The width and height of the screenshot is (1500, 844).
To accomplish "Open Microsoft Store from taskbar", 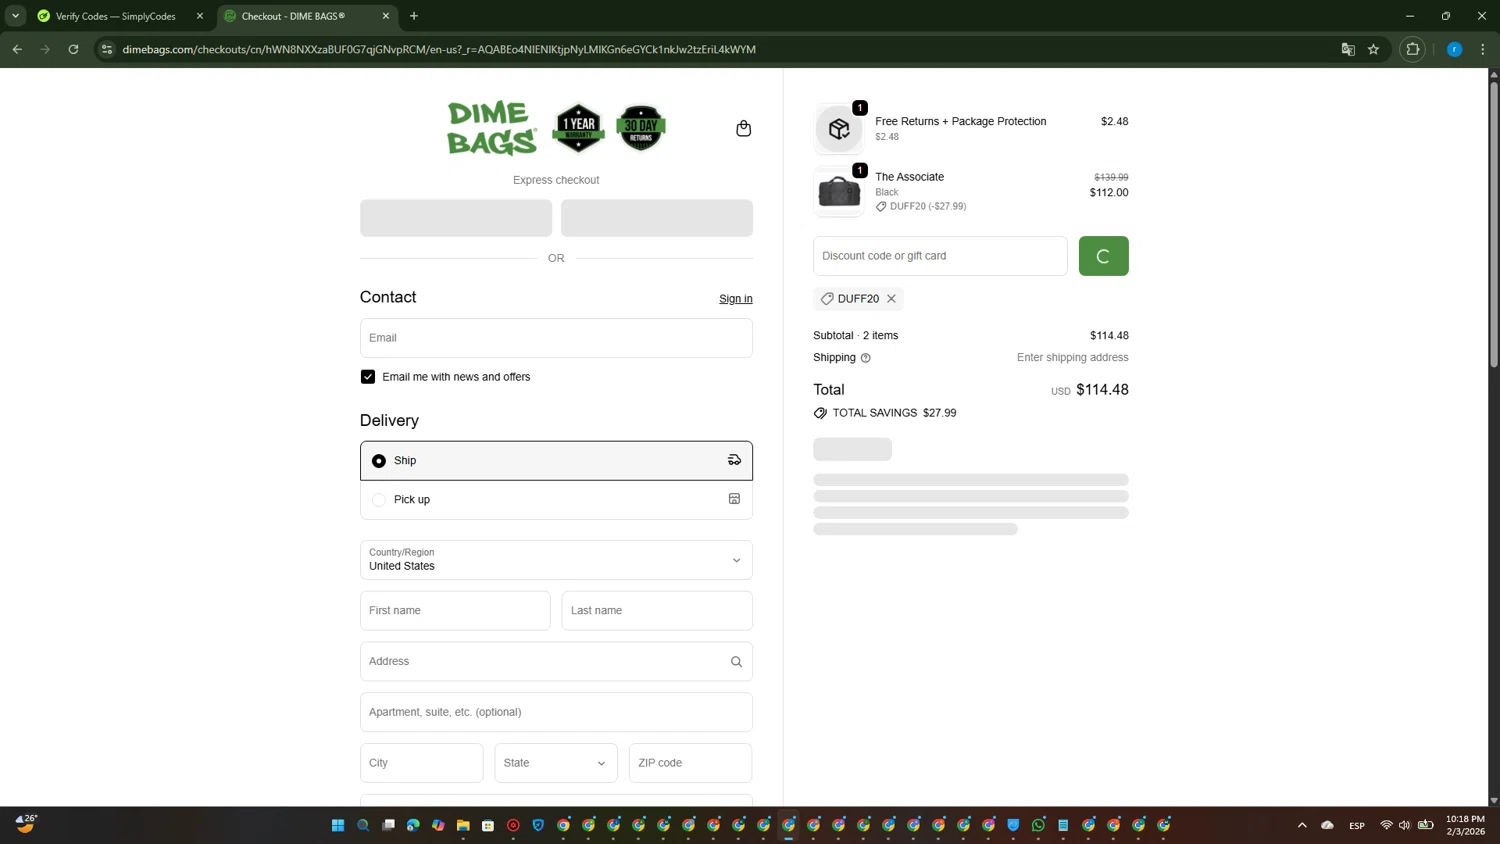I will tap(488, 825).
